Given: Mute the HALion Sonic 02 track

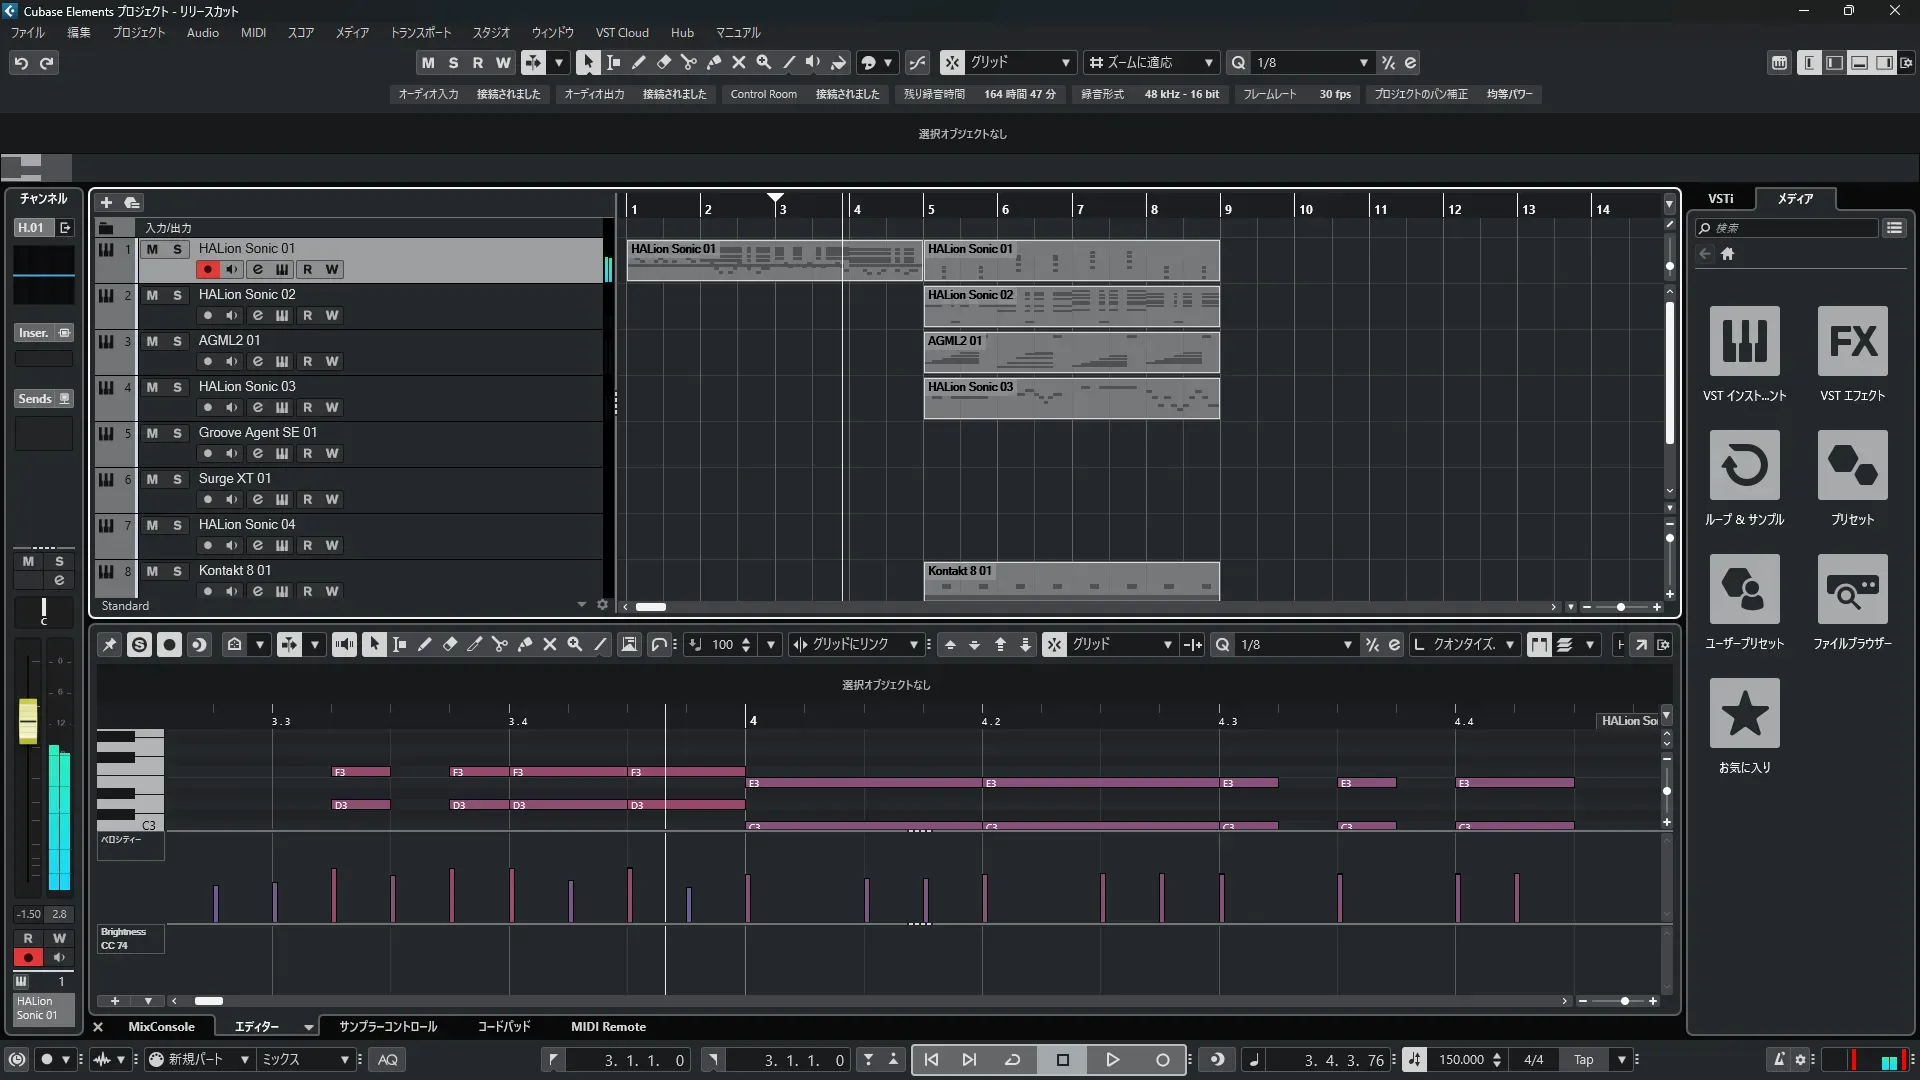Looking at the screenshot, I should (152, 295).
